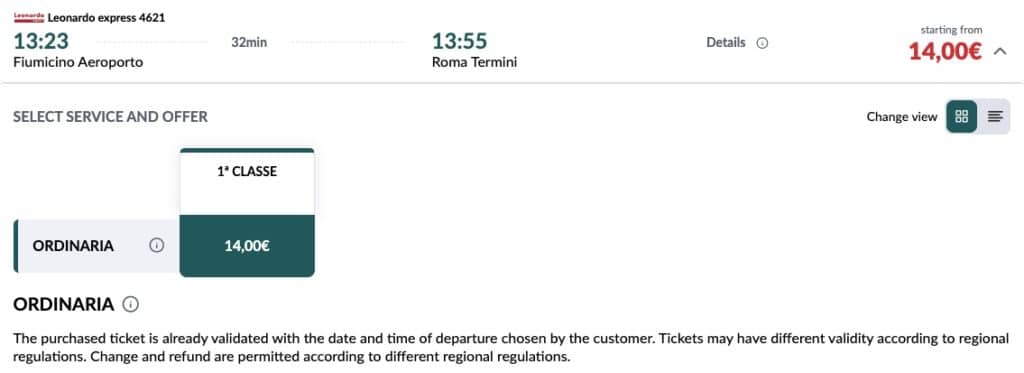
Task: Click the info icon beside the ORDINARIA heading
Action: [x=131, y=304]
